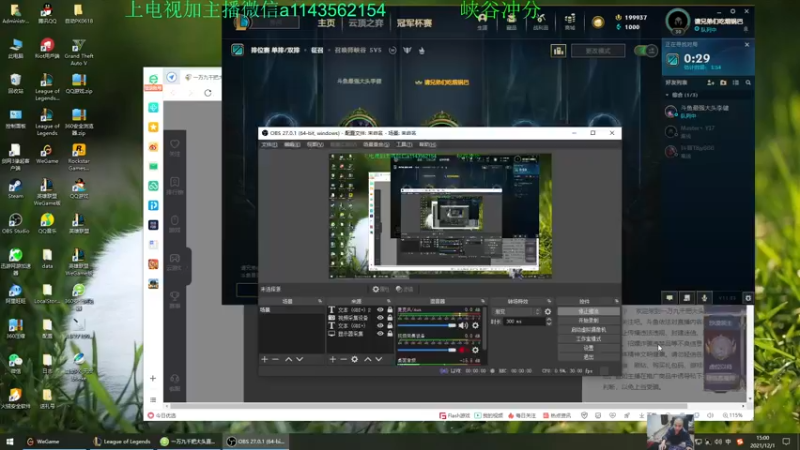Open Settings button in OBS controls
This screenshot has width=800, height=450.
[588, 348]
